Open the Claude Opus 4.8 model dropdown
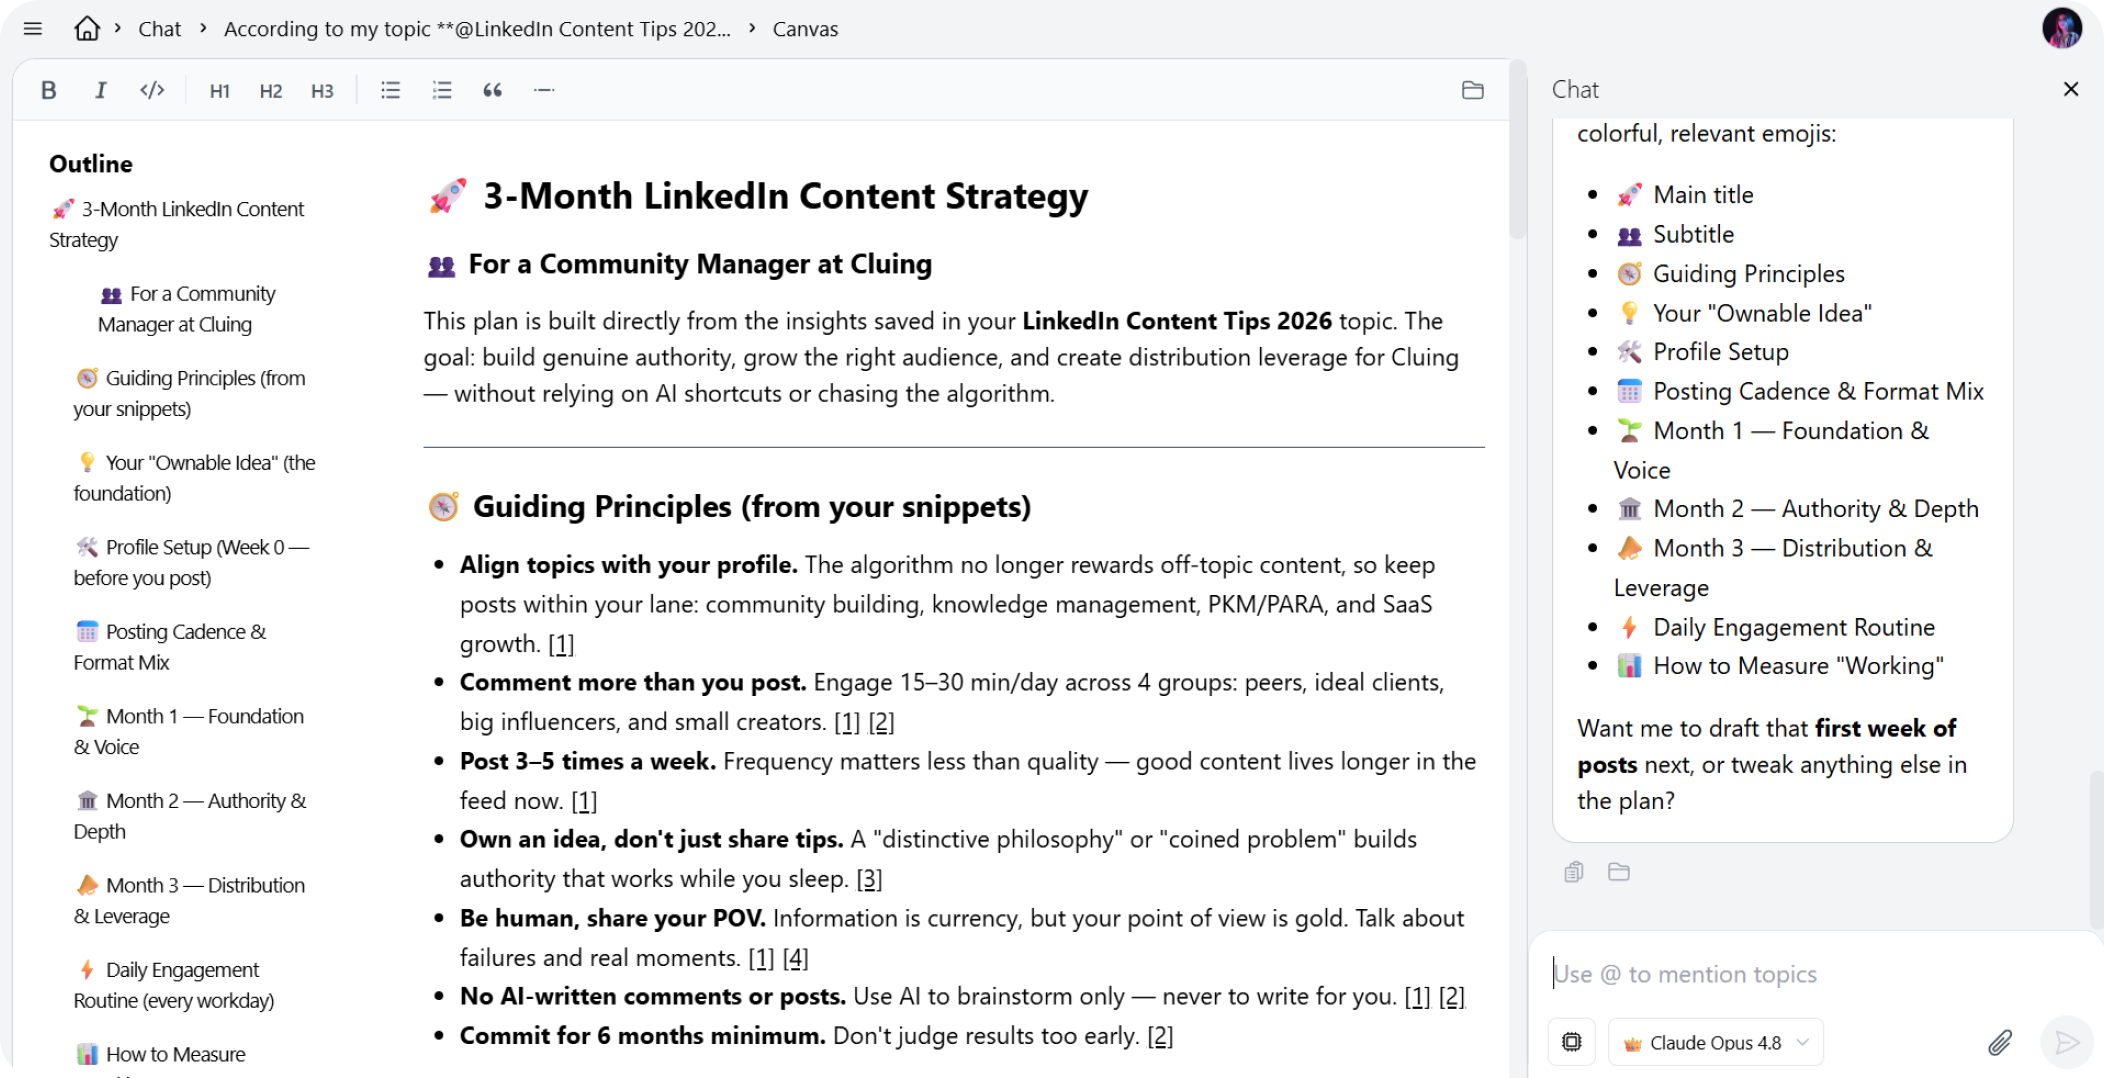This screenshot has height=1078, width=2104. tap(1716, 1043)
